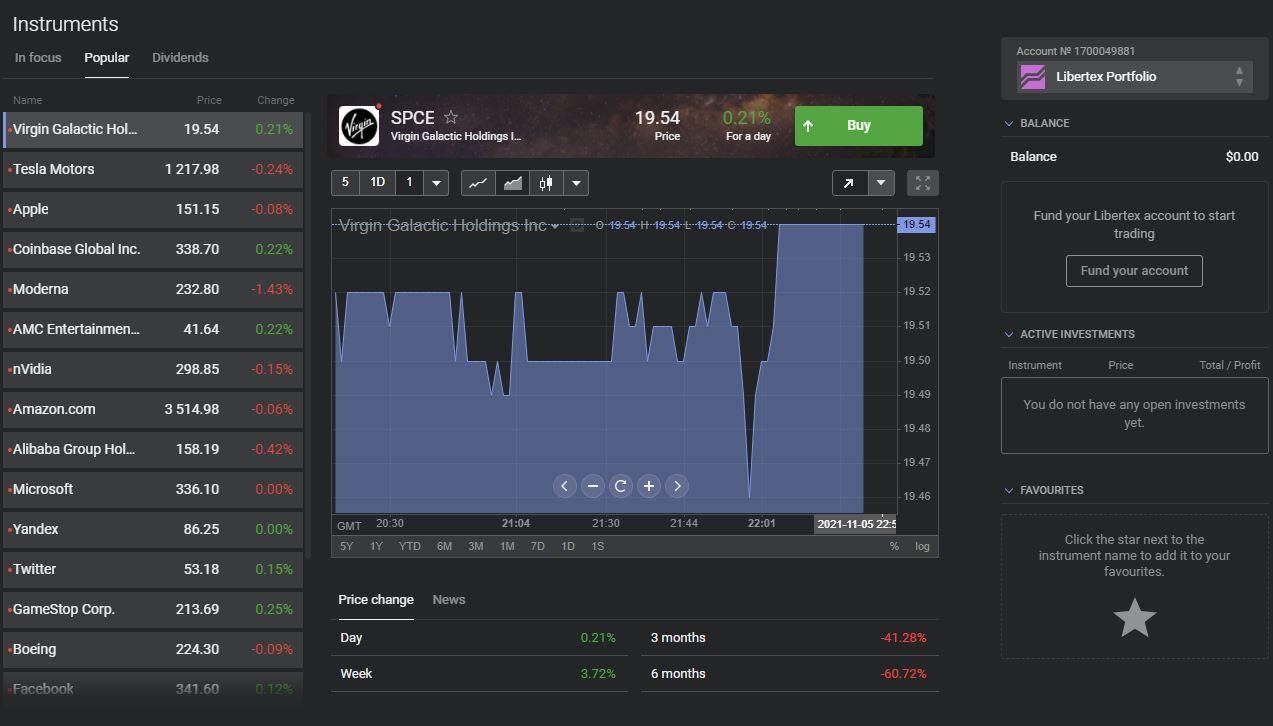Reset the chart view with refresh icon
This screenshot has height=726, width=1273.
621,486
